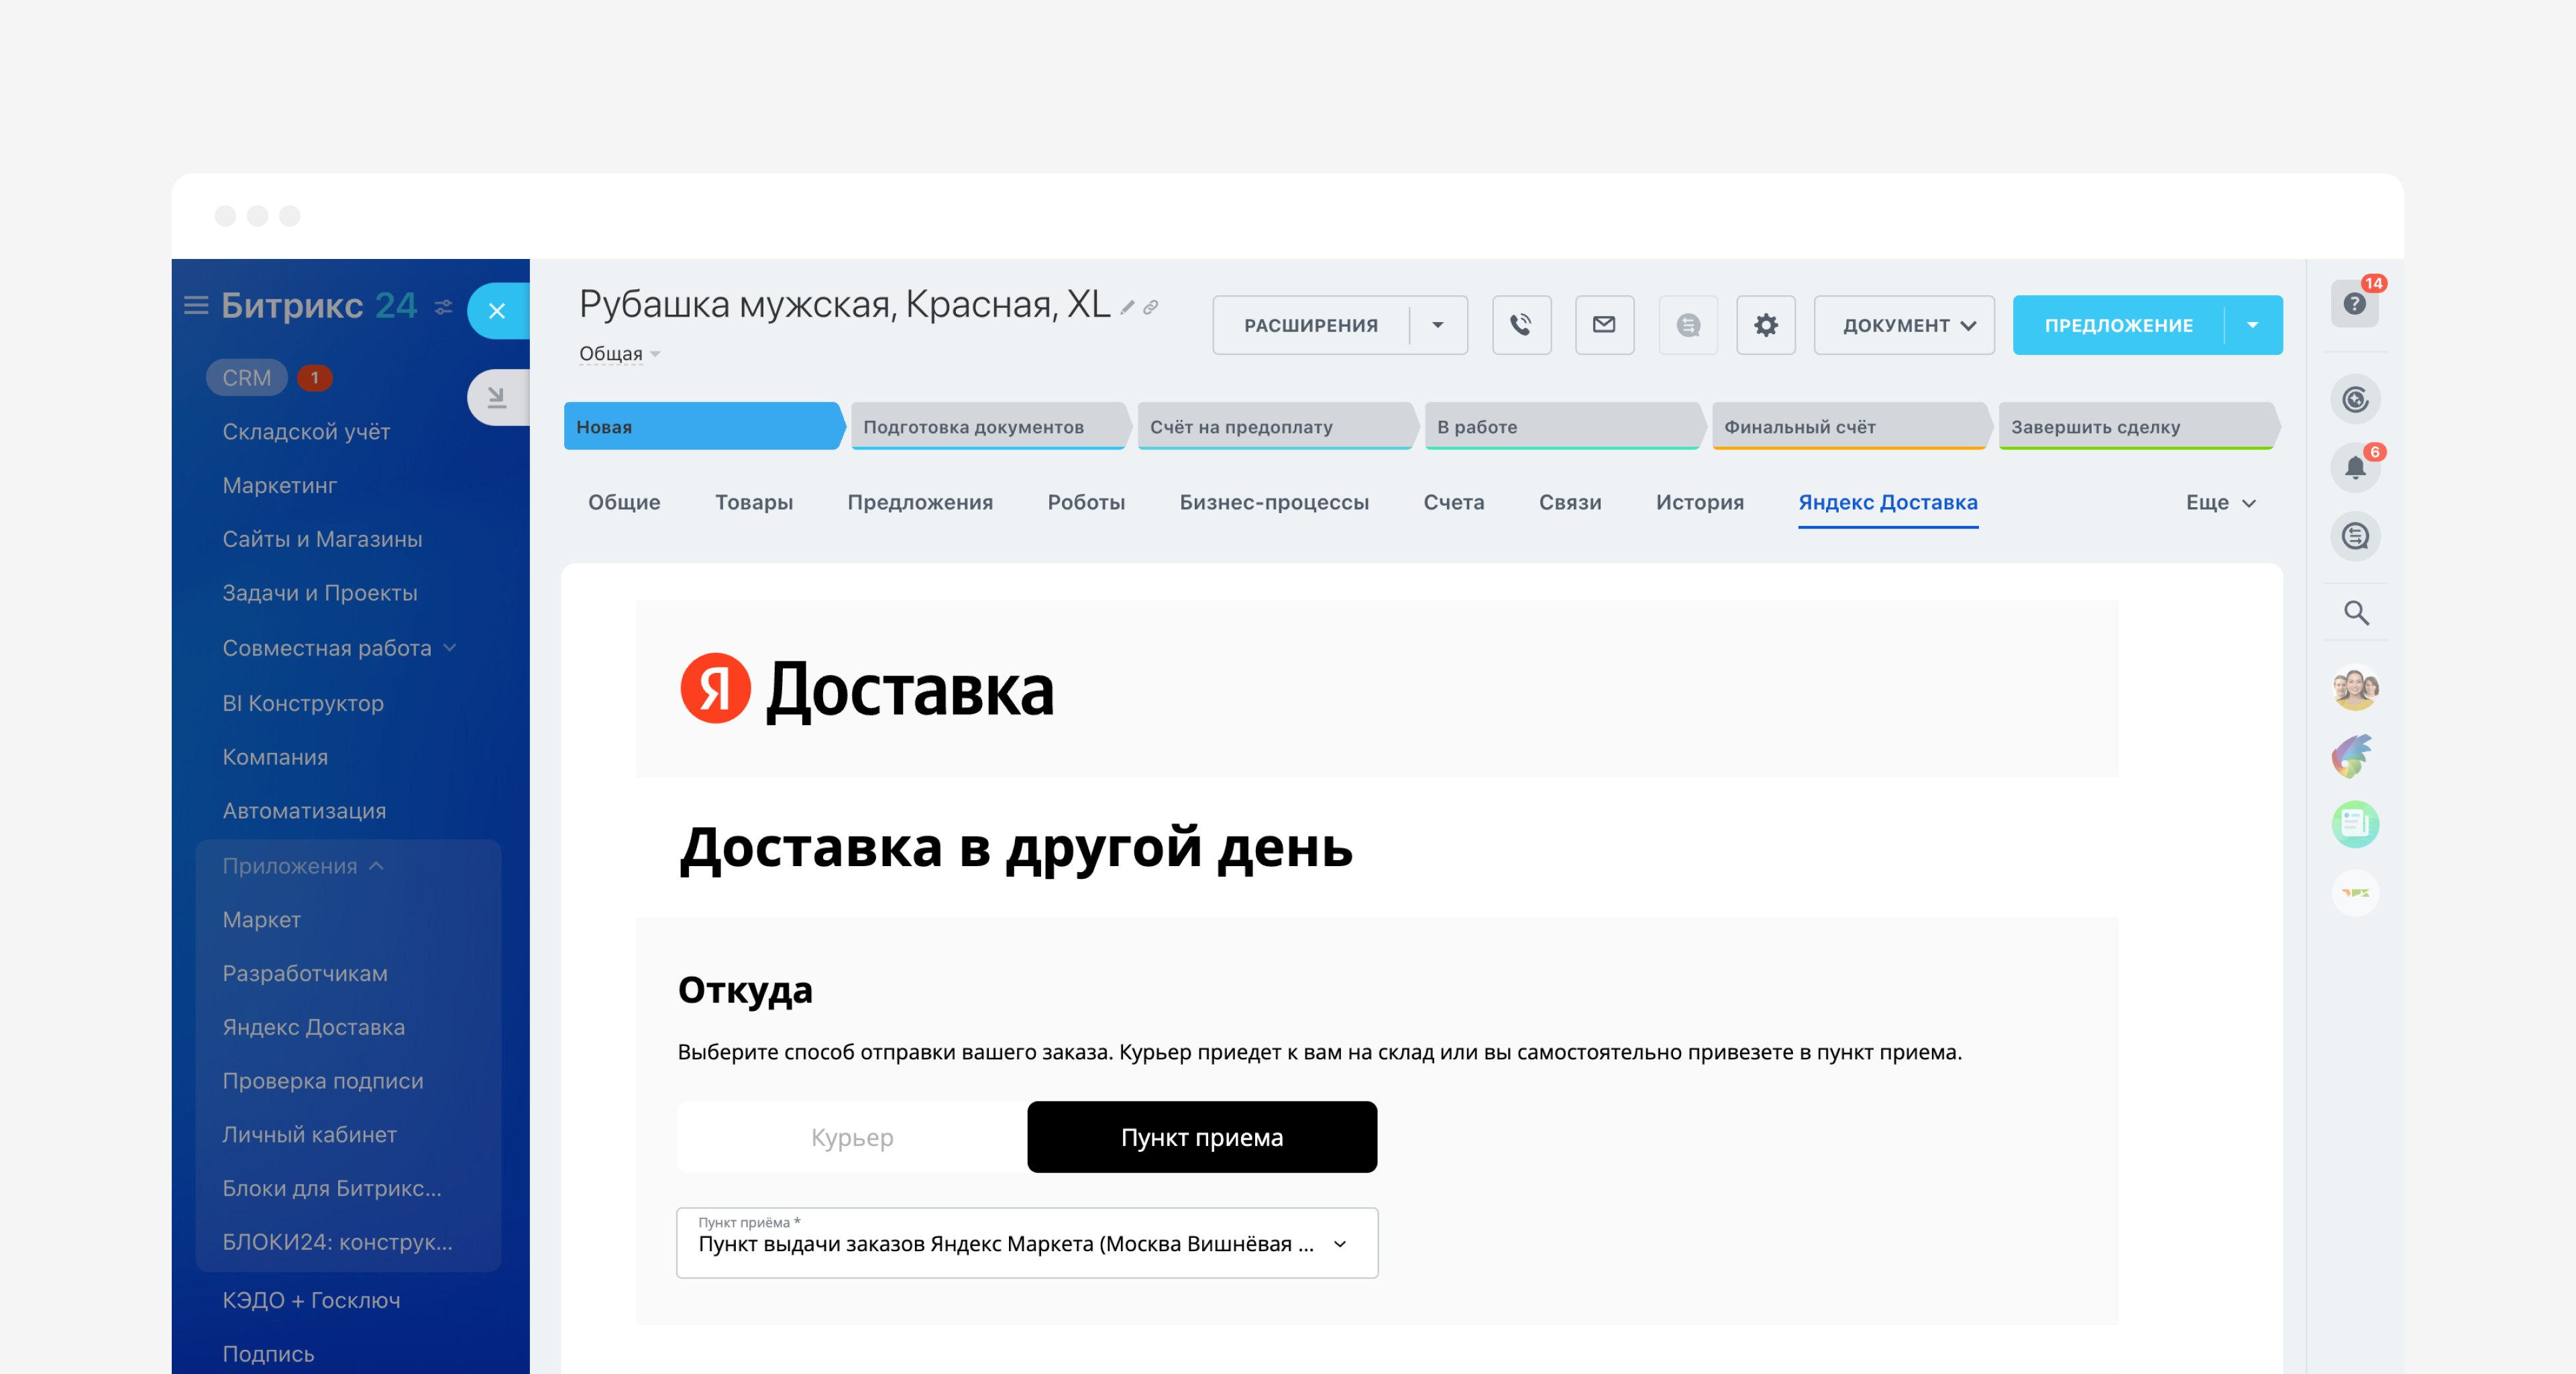Open the chat bubble icon in the deal toolbar

pos(1688,325)
